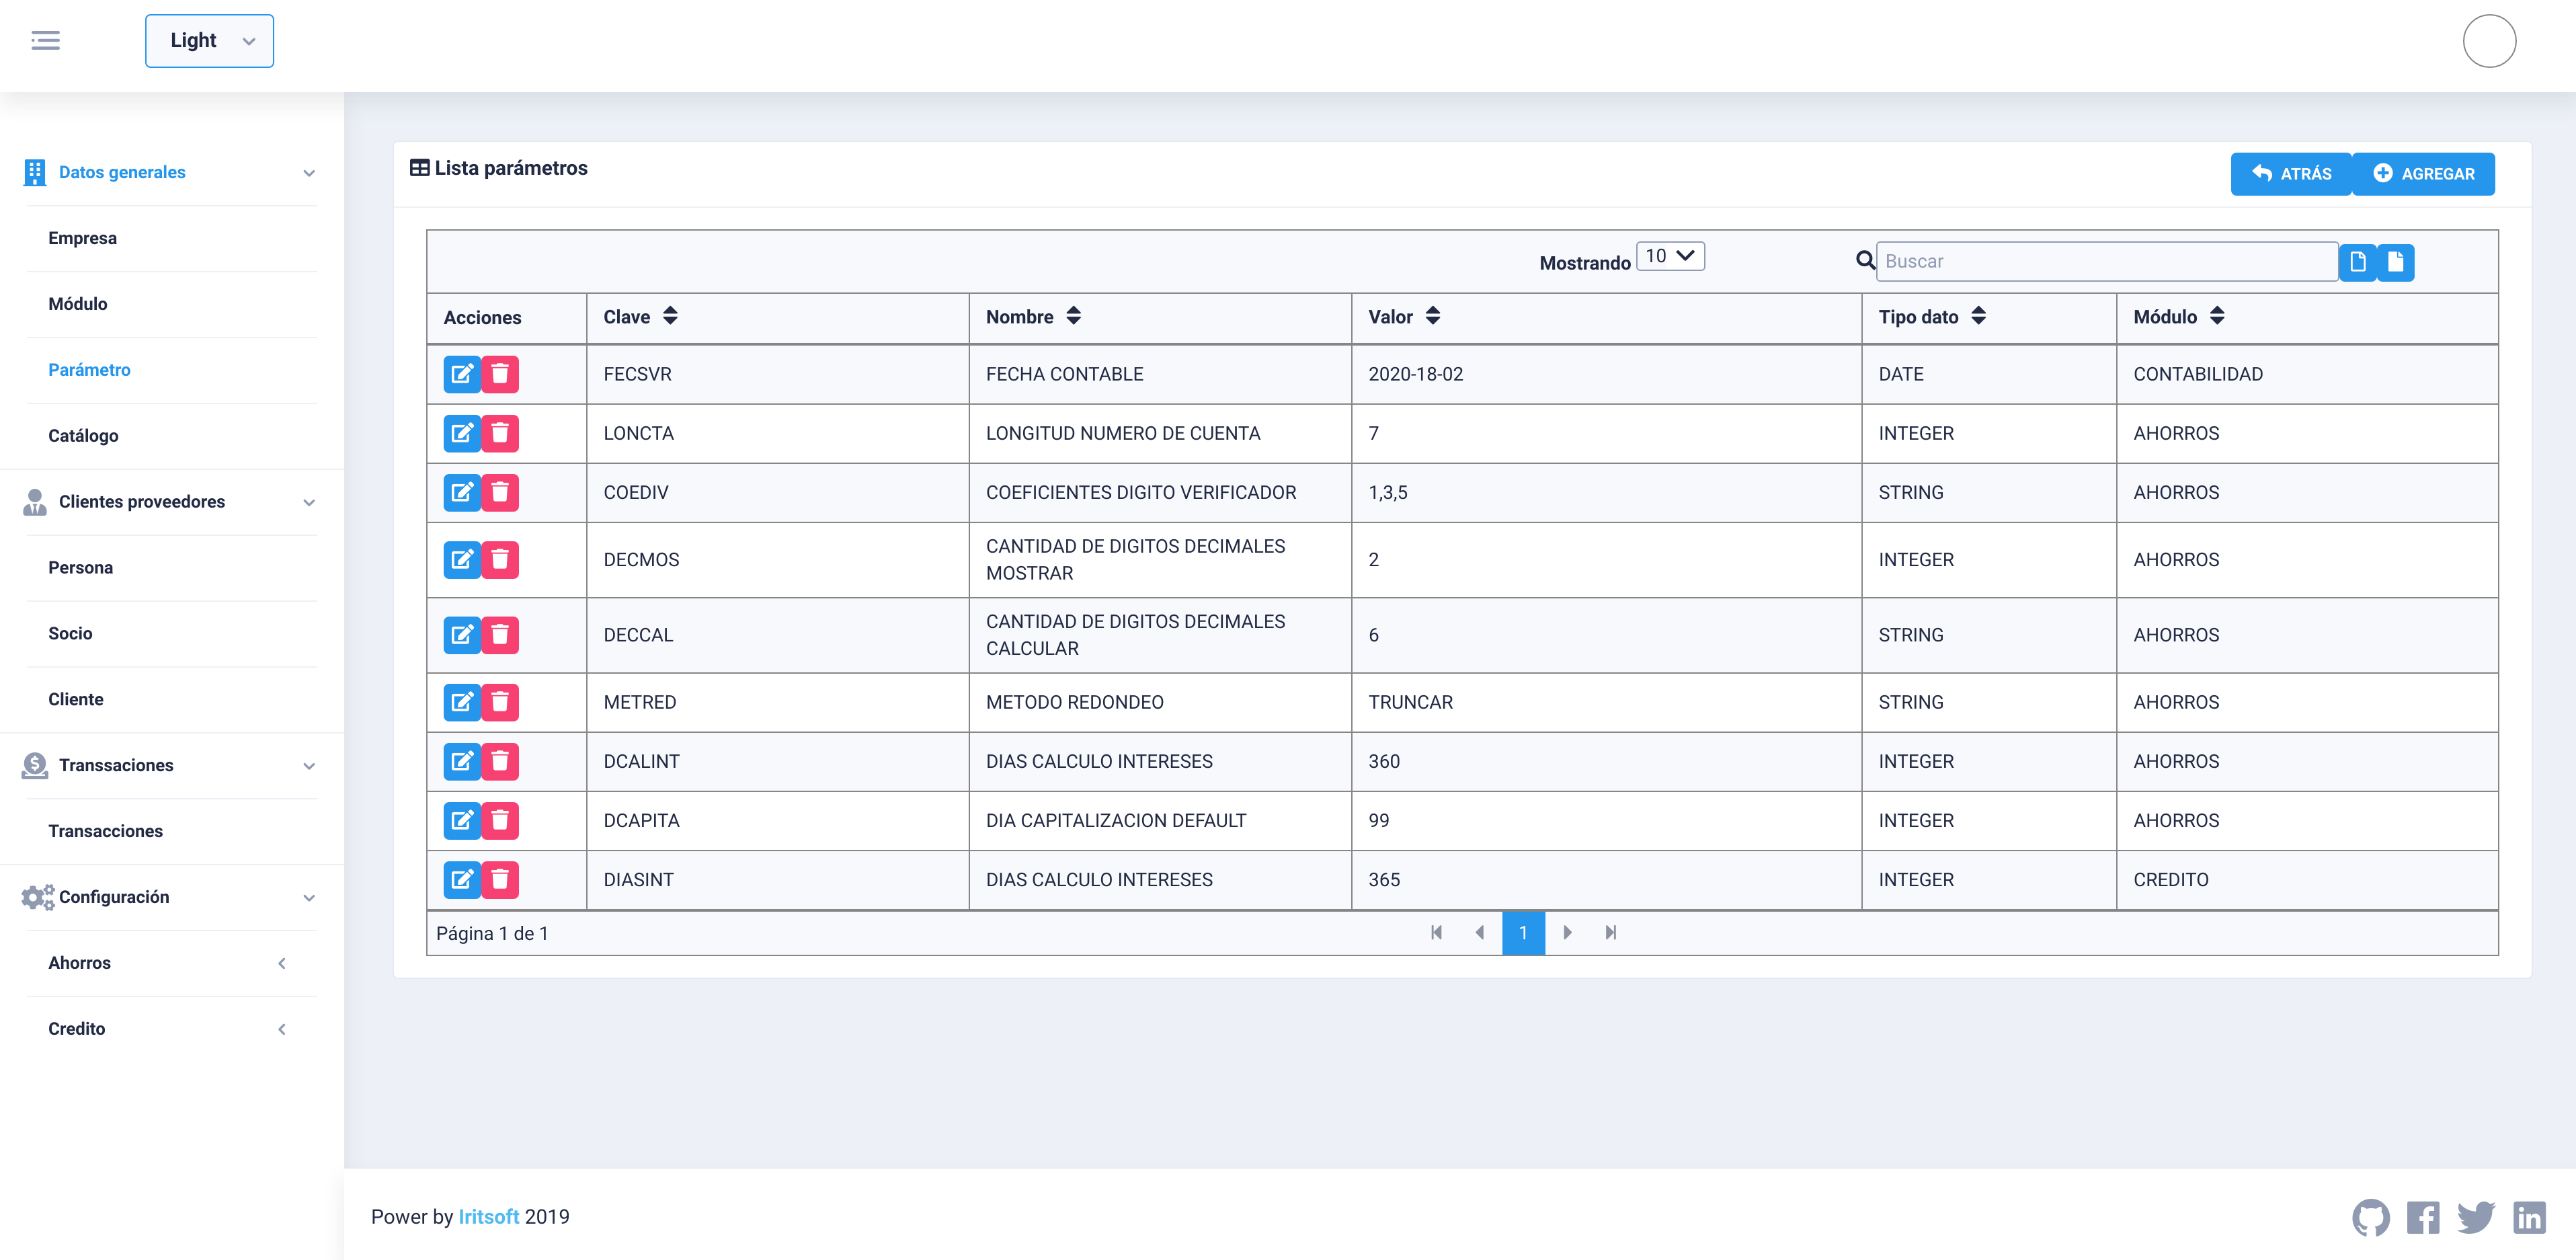
Task: Sort table by Clave column
Action: pos(670,316)
